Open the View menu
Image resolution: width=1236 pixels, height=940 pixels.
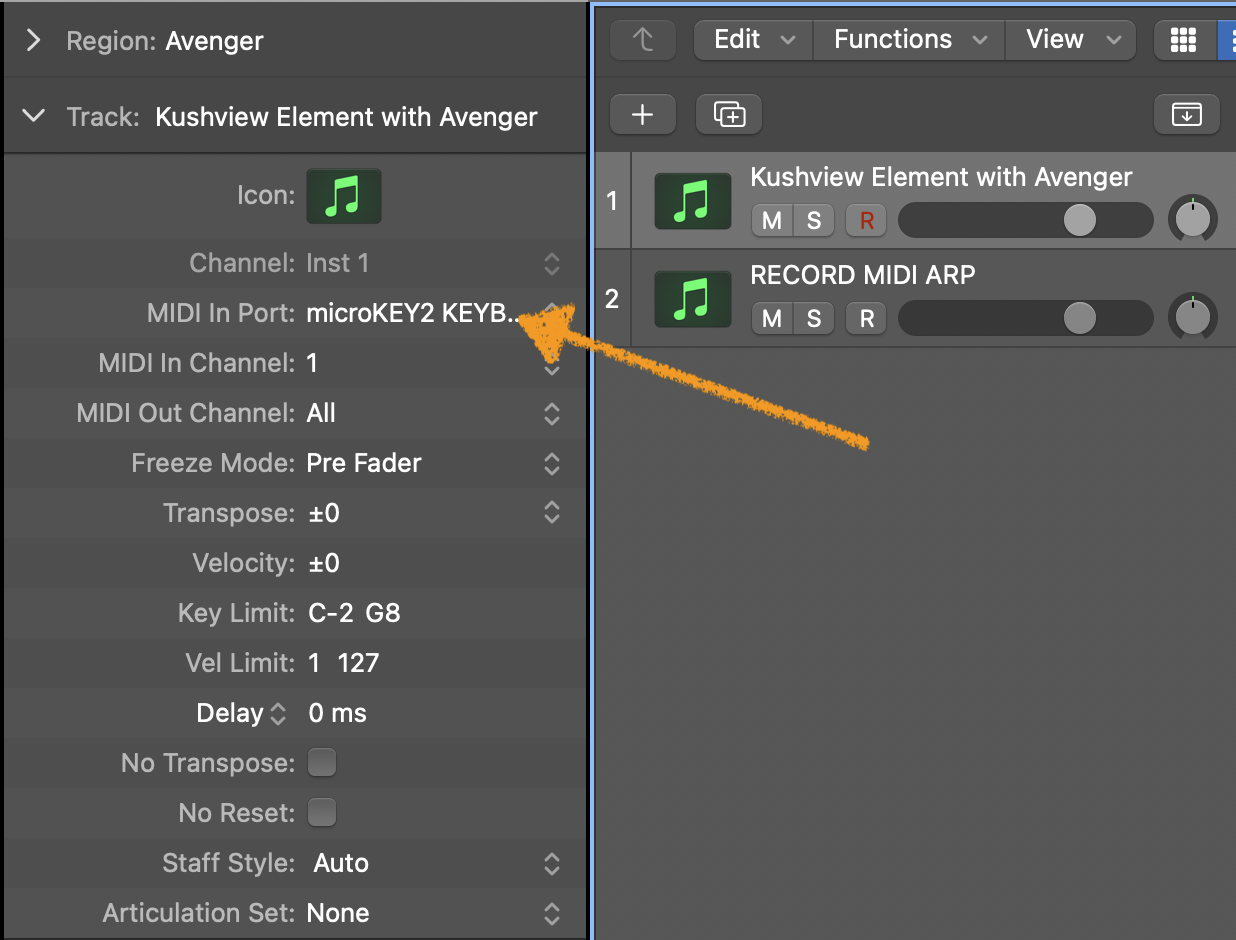tap(1071, 40)
